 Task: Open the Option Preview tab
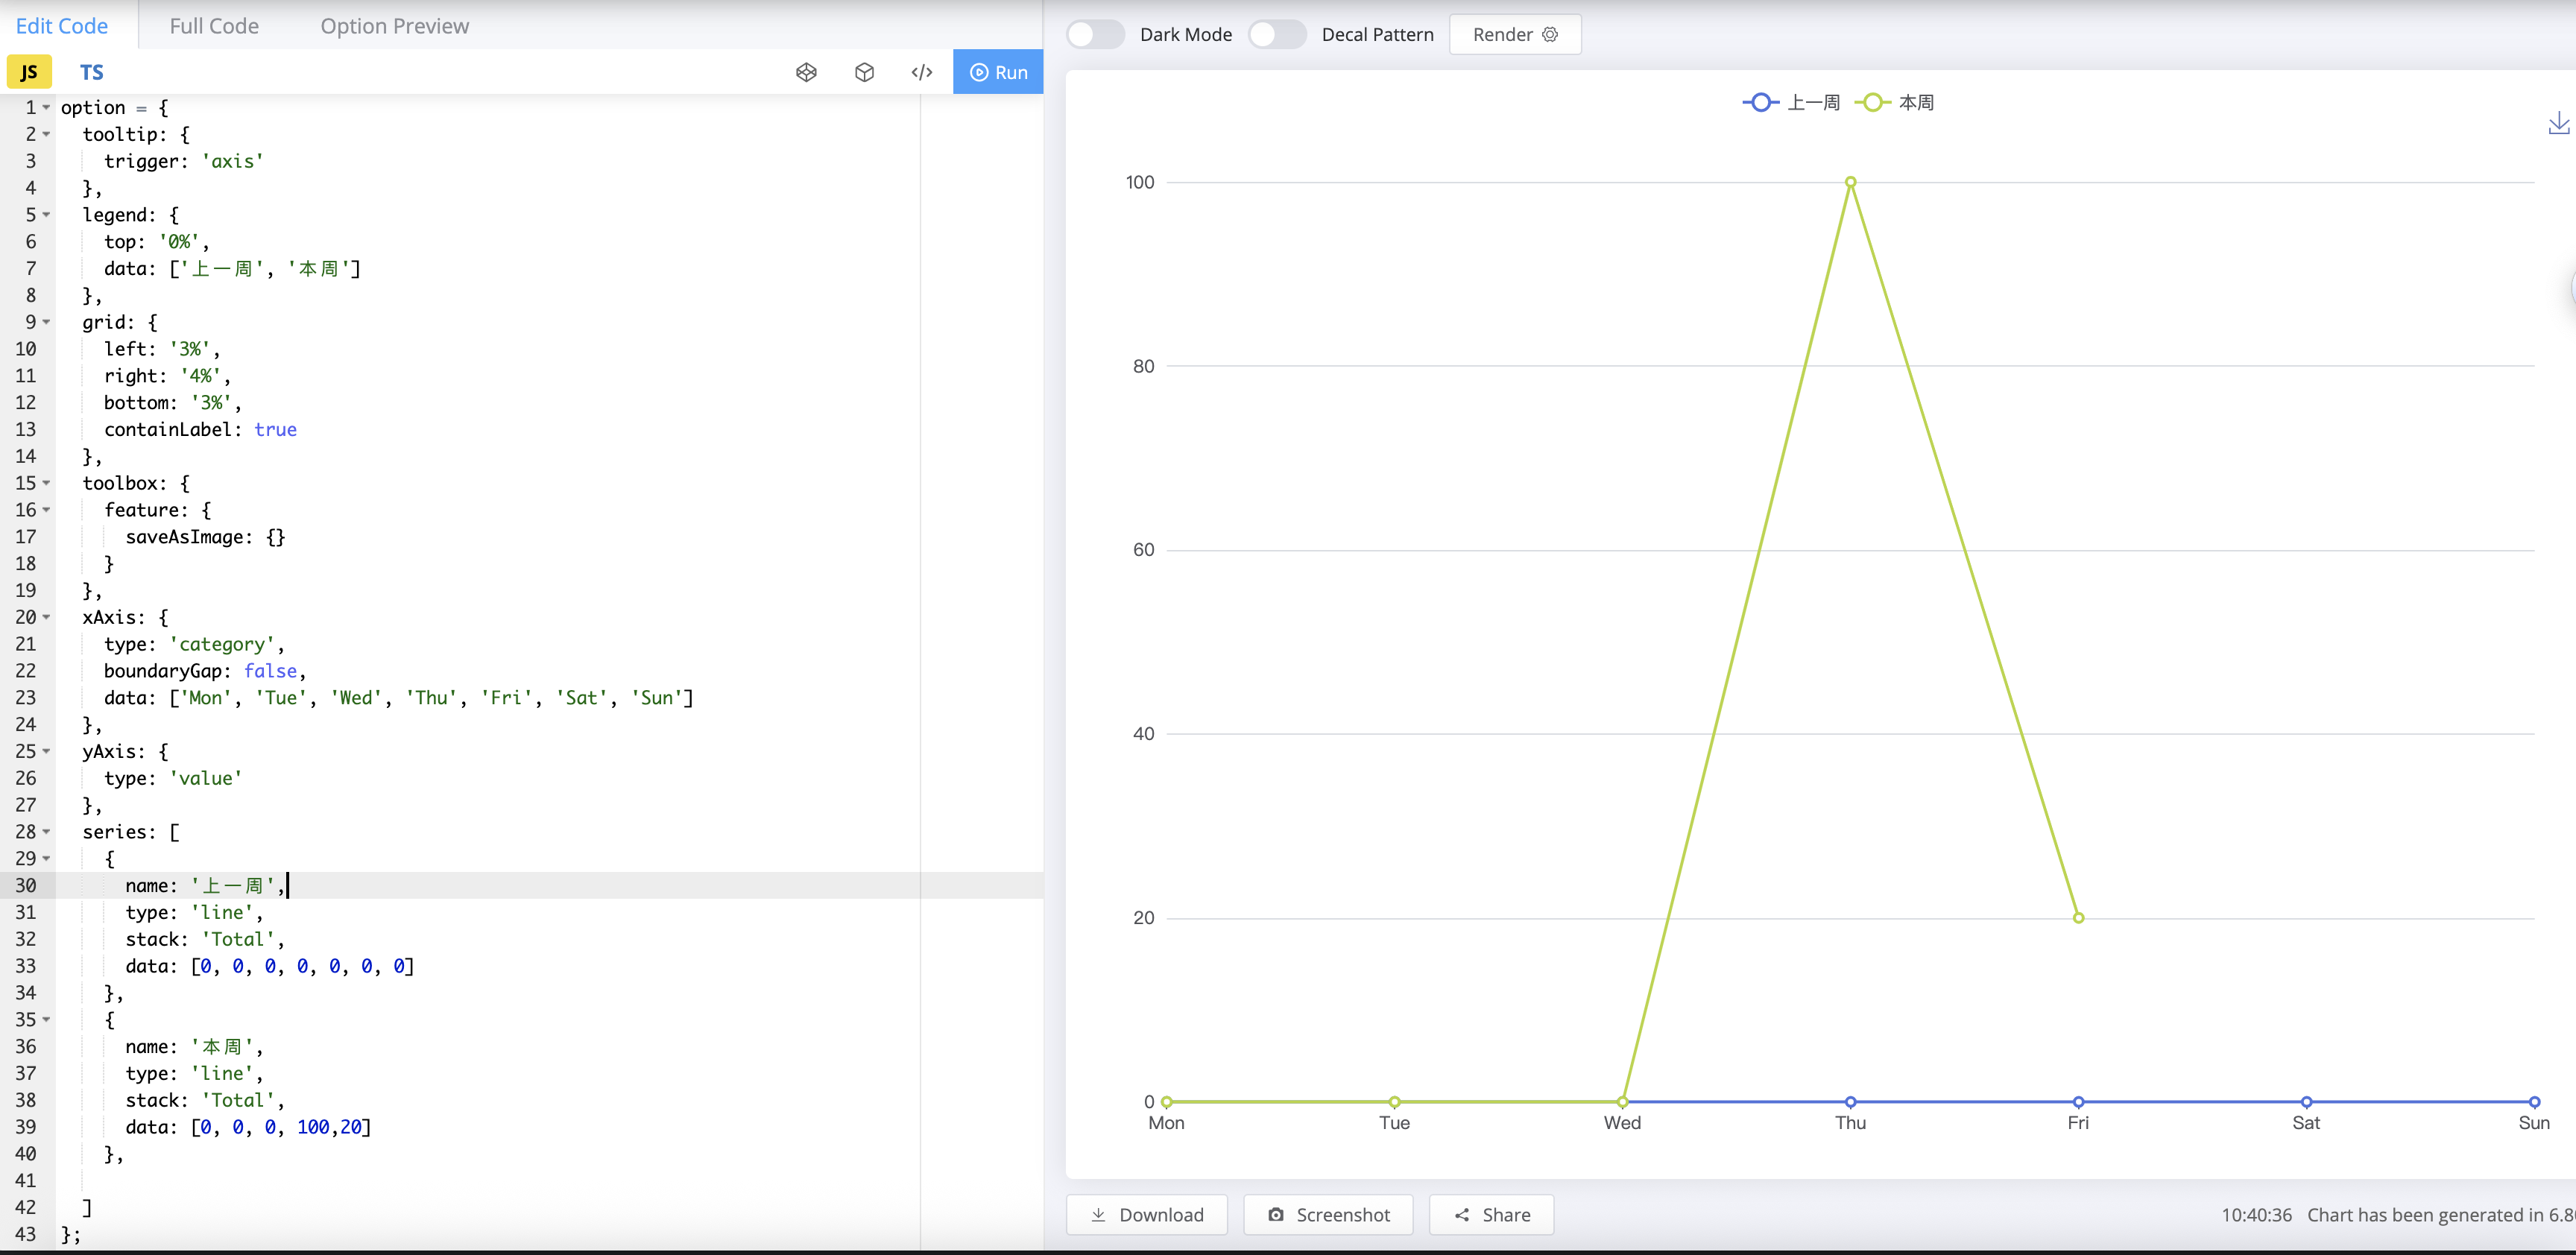394,26
